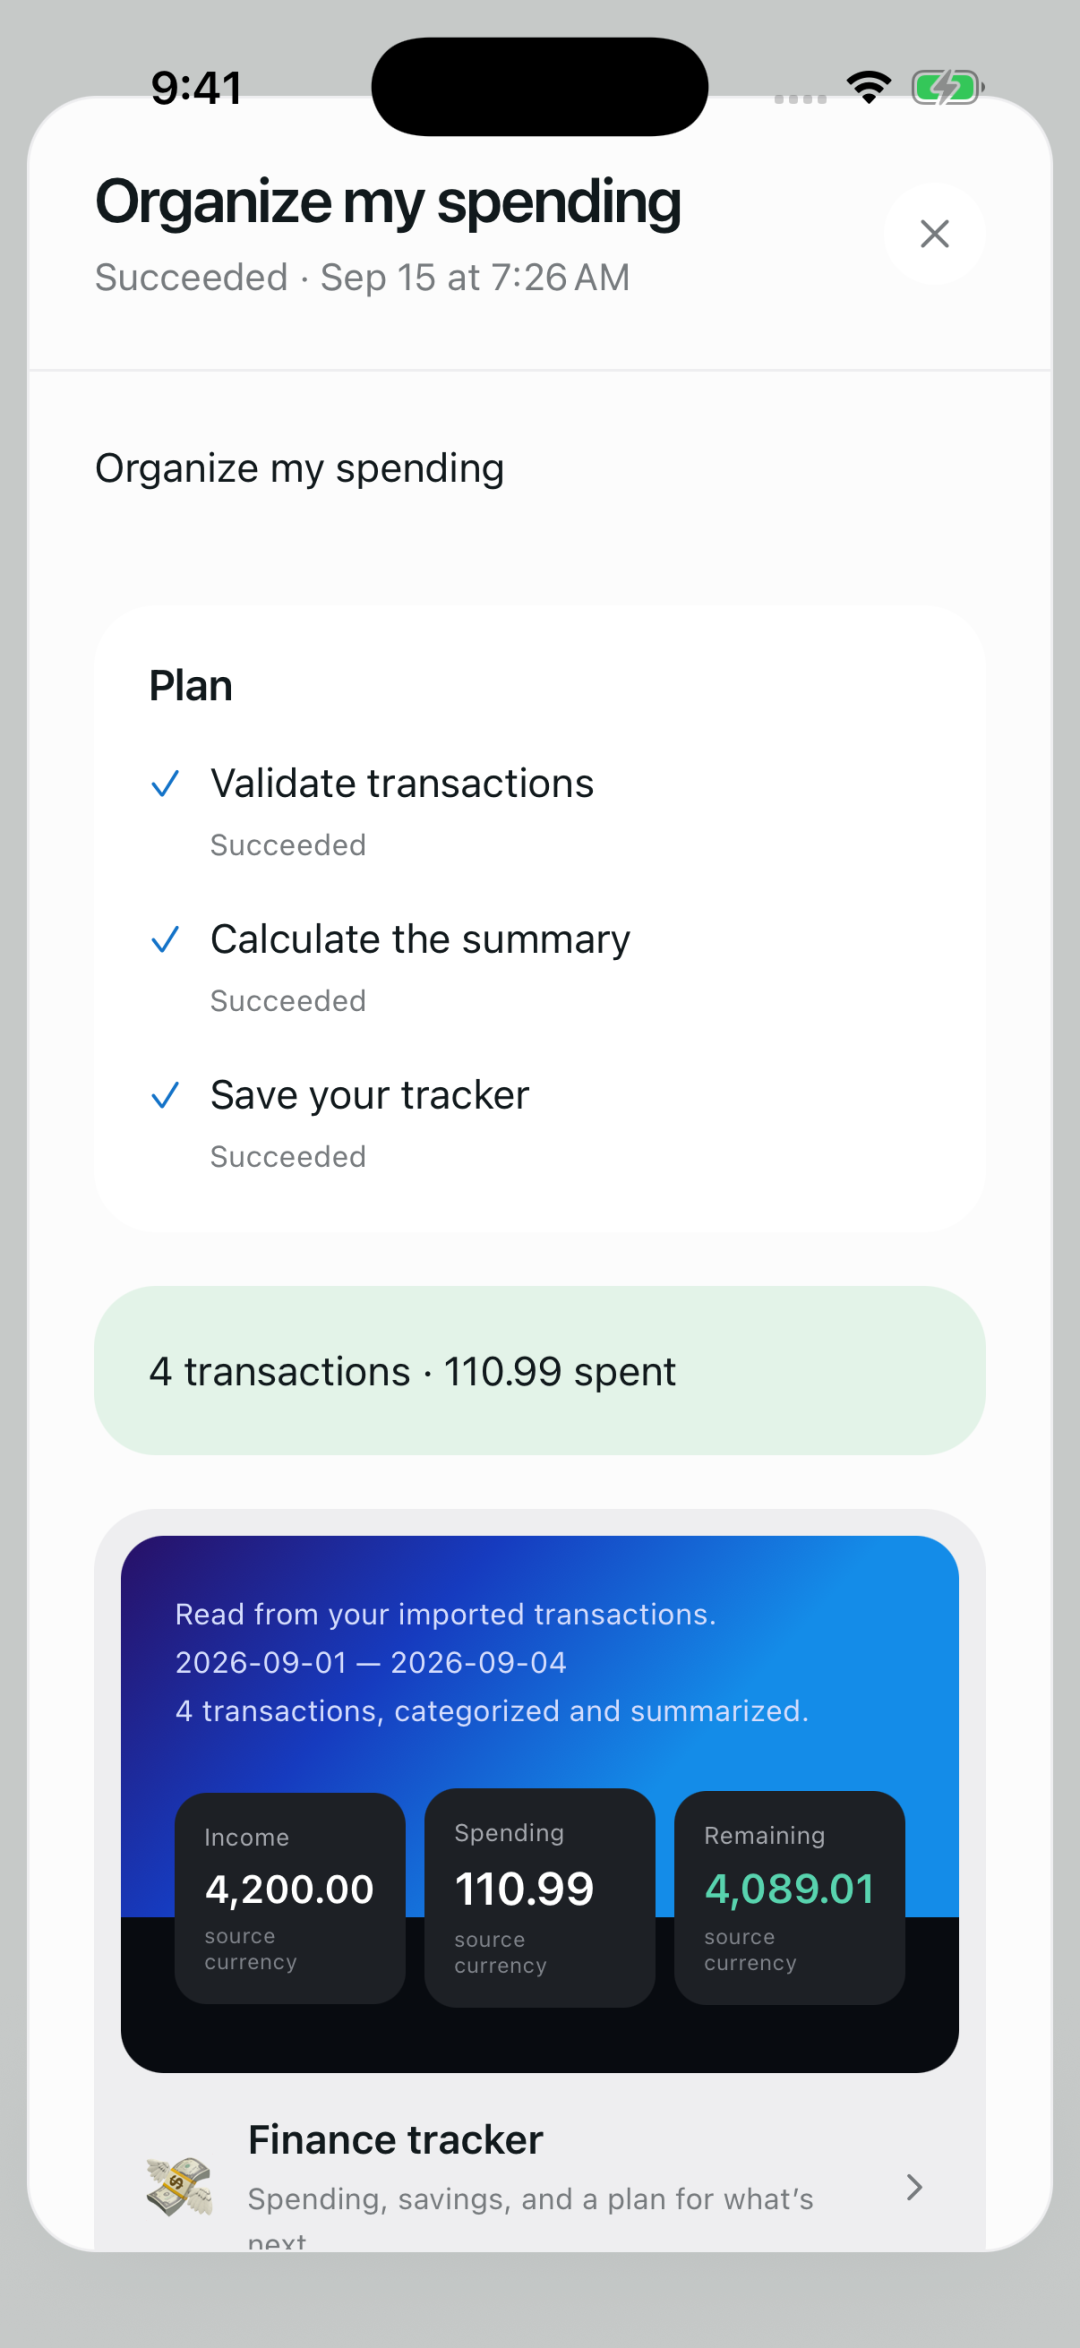Select the Remaining 4,089.01 card

point(790,1898)
